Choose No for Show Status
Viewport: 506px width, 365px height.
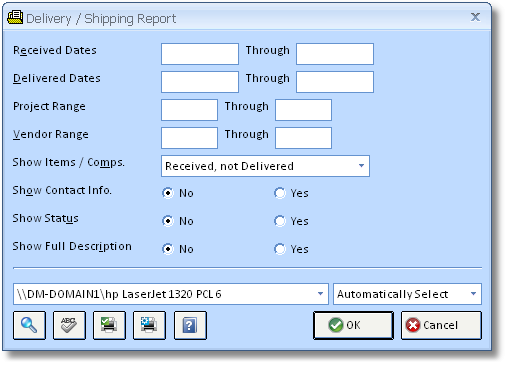tap(168, 221)
